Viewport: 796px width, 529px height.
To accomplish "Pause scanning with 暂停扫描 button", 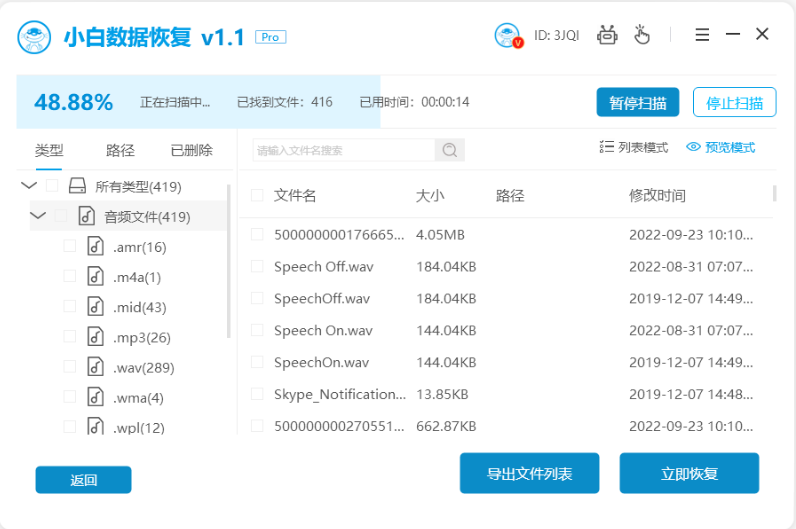I will click(637, 102).
